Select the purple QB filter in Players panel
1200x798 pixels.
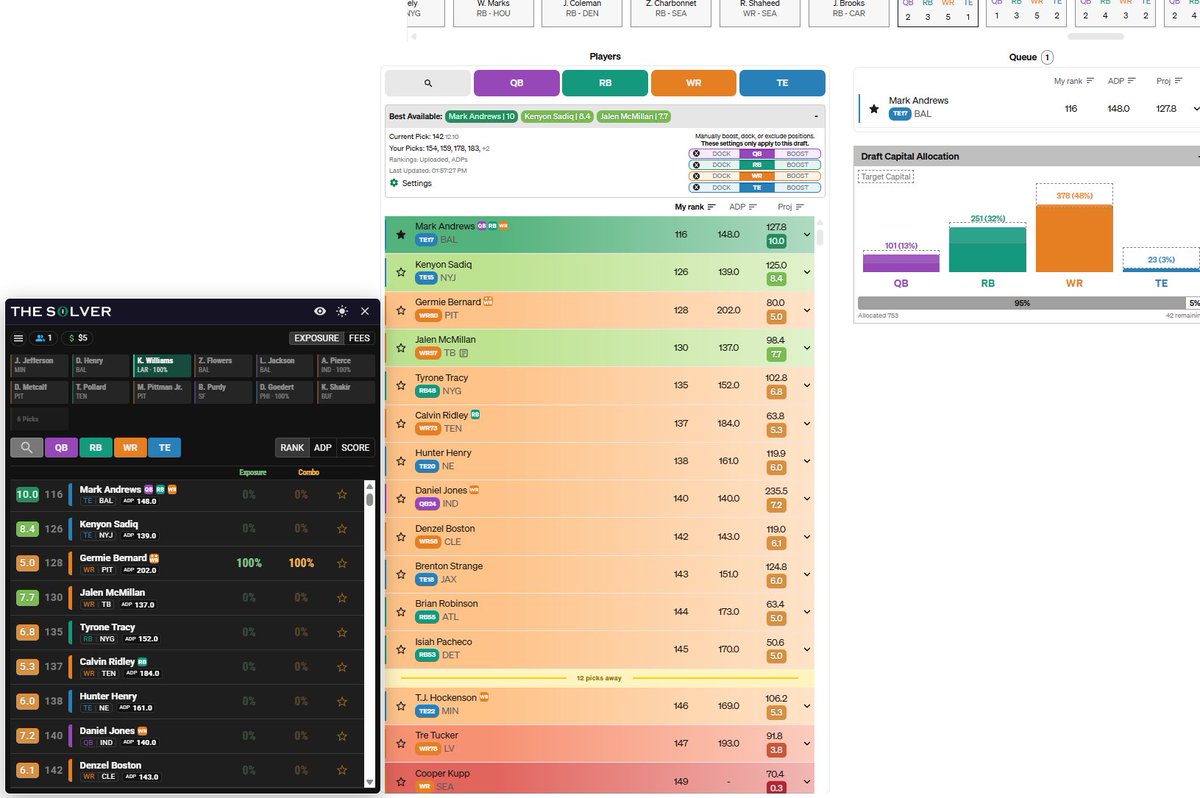(x=516, y=84)
